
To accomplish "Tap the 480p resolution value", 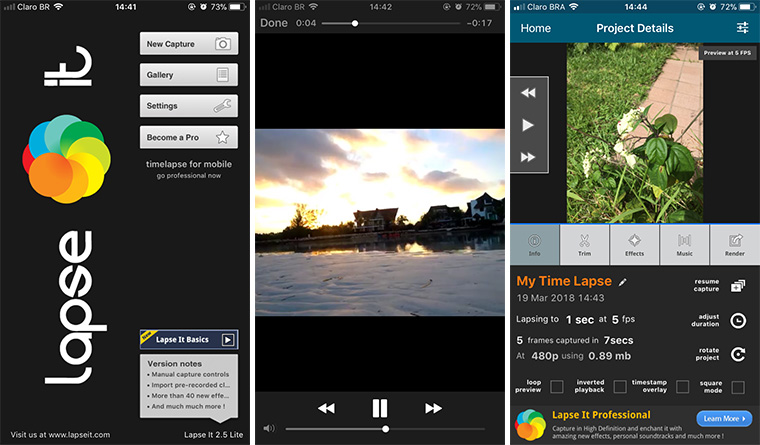I will tap(545, 356).
